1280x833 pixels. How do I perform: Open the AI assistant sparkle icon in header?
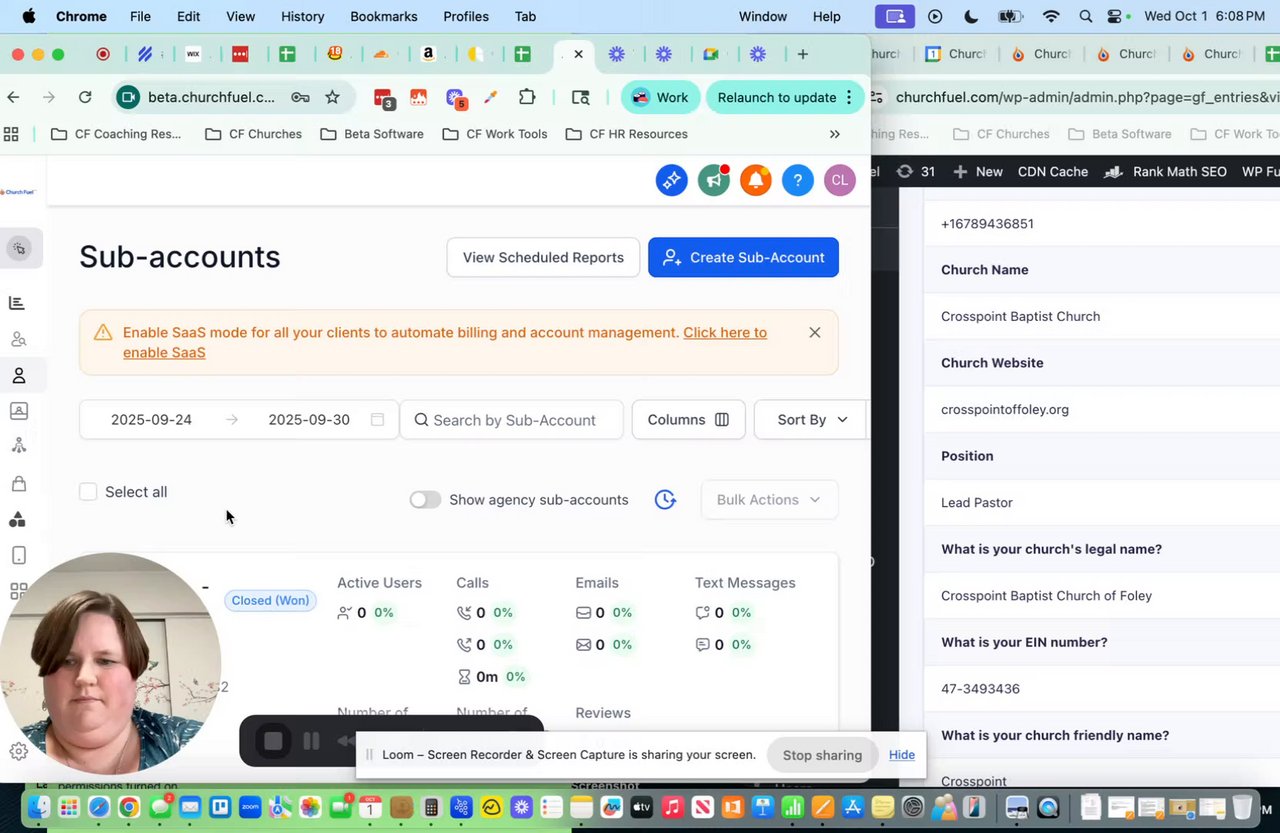pyautogui.click(x=671, y=180)
